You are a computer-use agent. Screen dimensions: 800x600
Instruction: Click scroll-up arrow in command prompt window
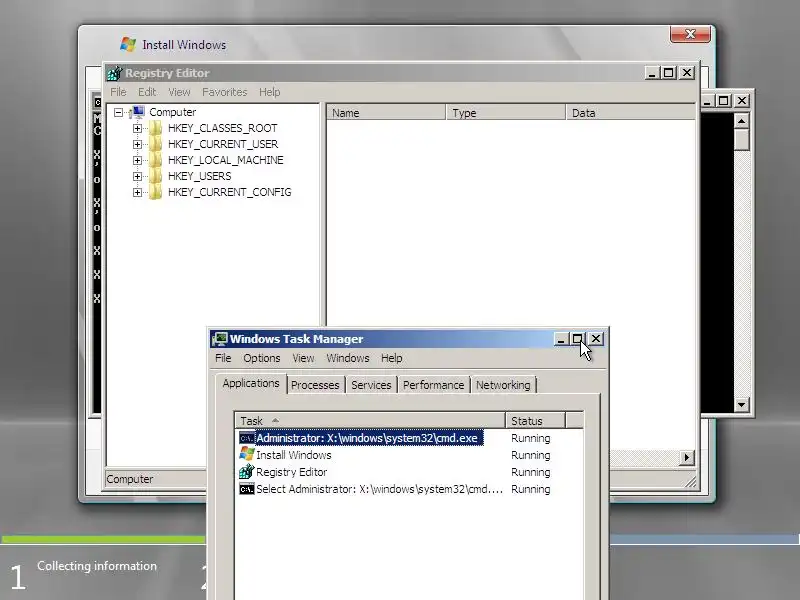[x=741, y=121]
